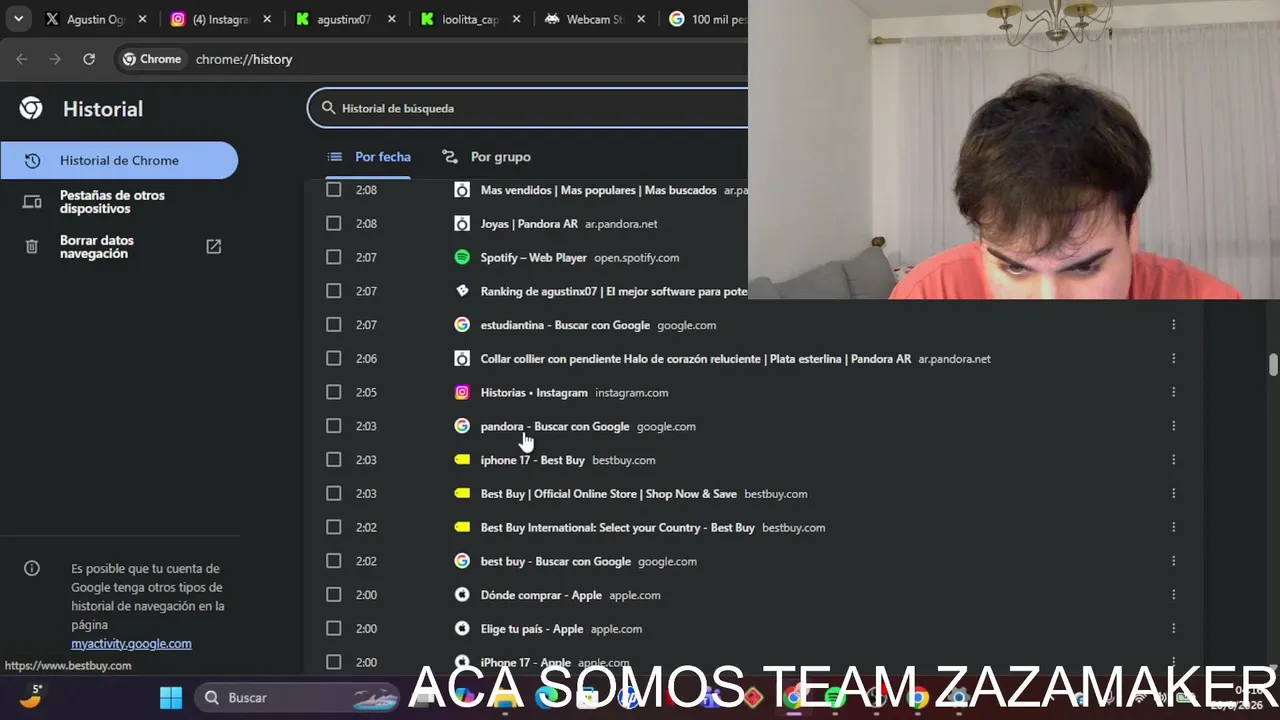
Task: Open Best Buy | Official Online Store link
Action: [x=609, y=494]
